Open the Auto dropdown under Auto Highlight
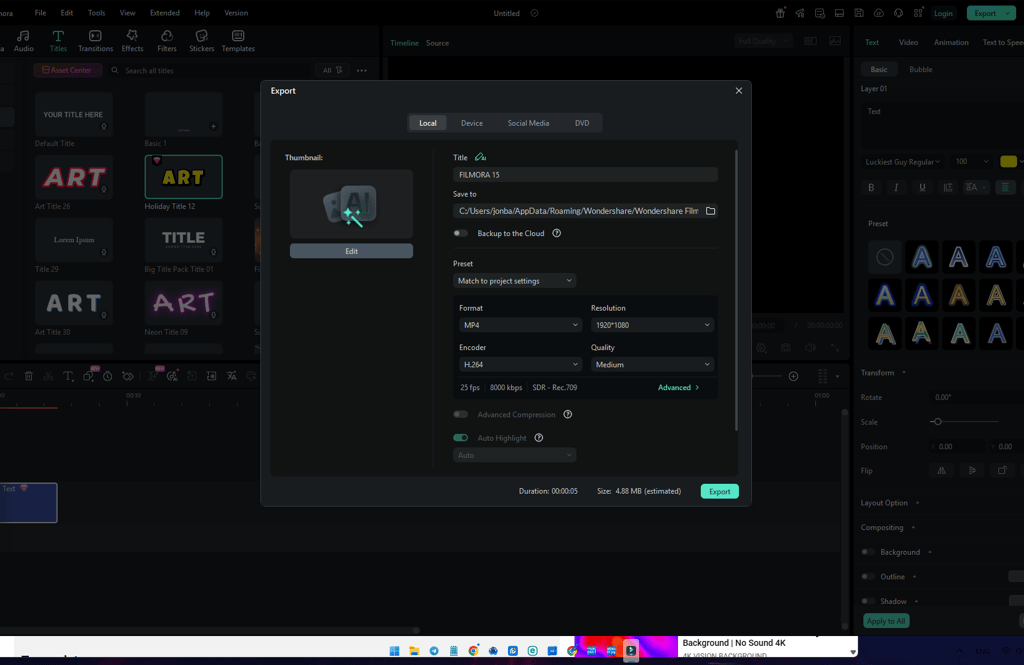Viewport: 1024px width, 665px height. coord(515,455)
